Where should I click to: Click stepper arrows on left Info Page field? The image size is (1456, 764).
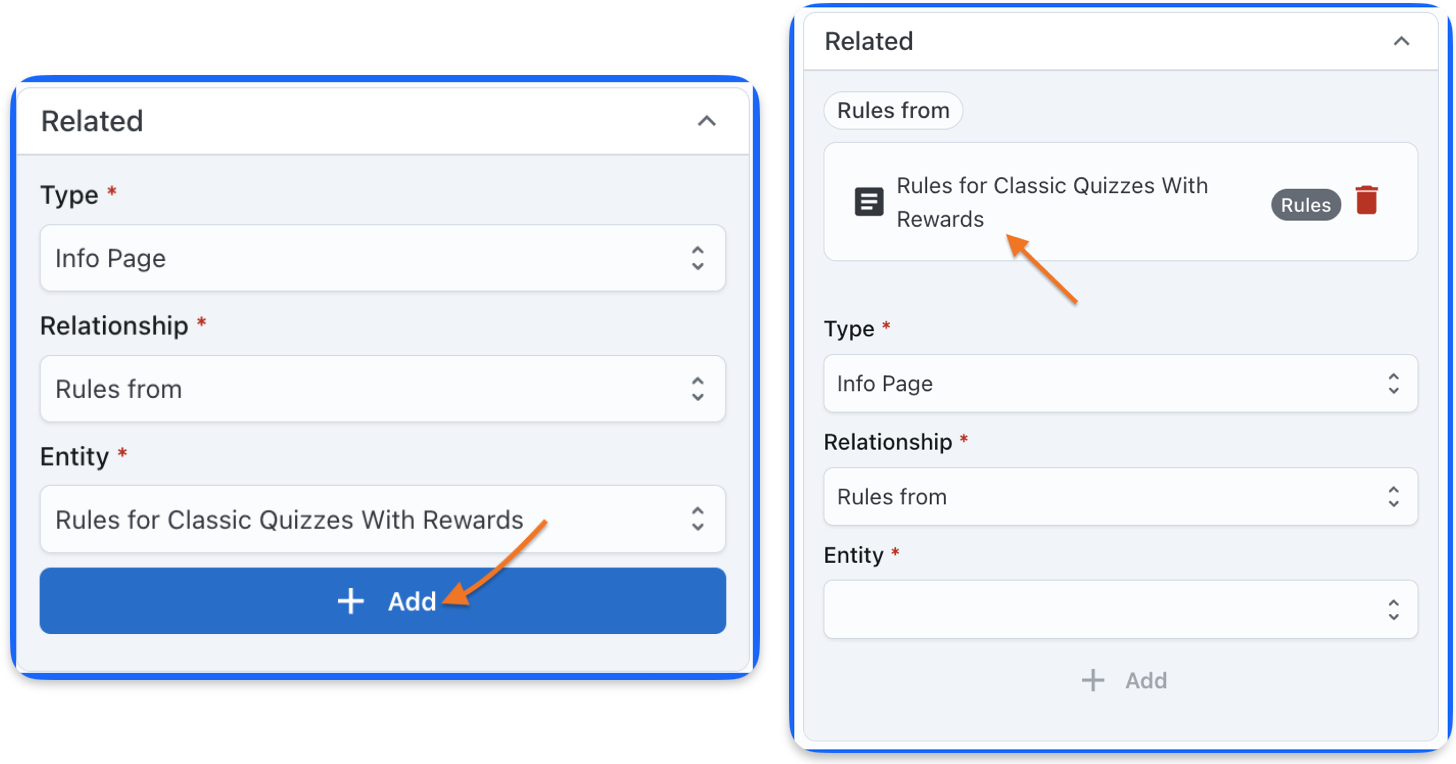pyautogui.click(x=698, y=258)
